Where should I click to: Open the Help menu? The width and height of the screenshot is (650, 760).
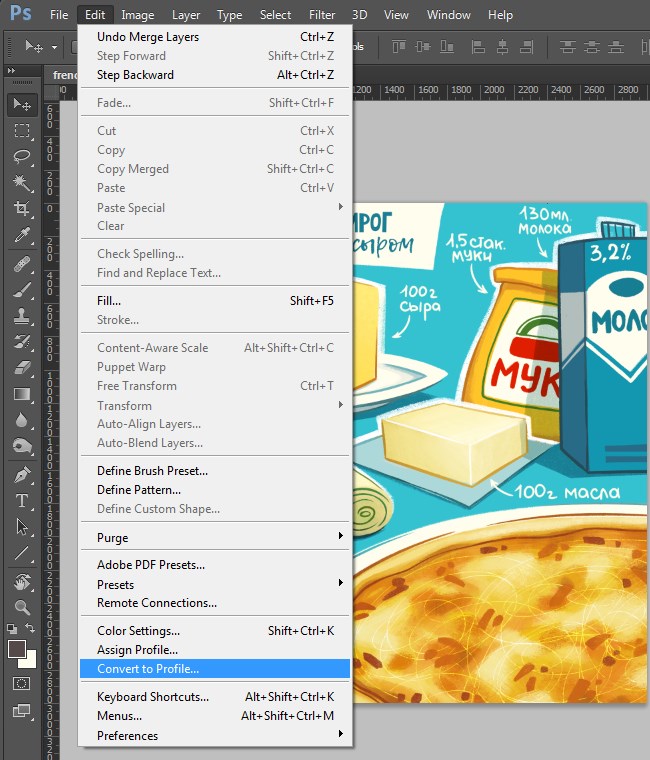point(500,15)
